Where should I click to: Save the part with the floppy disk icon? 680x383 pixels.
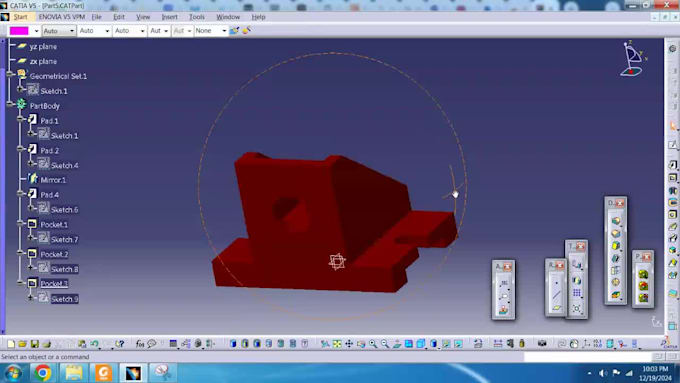(x=34, y=344)
